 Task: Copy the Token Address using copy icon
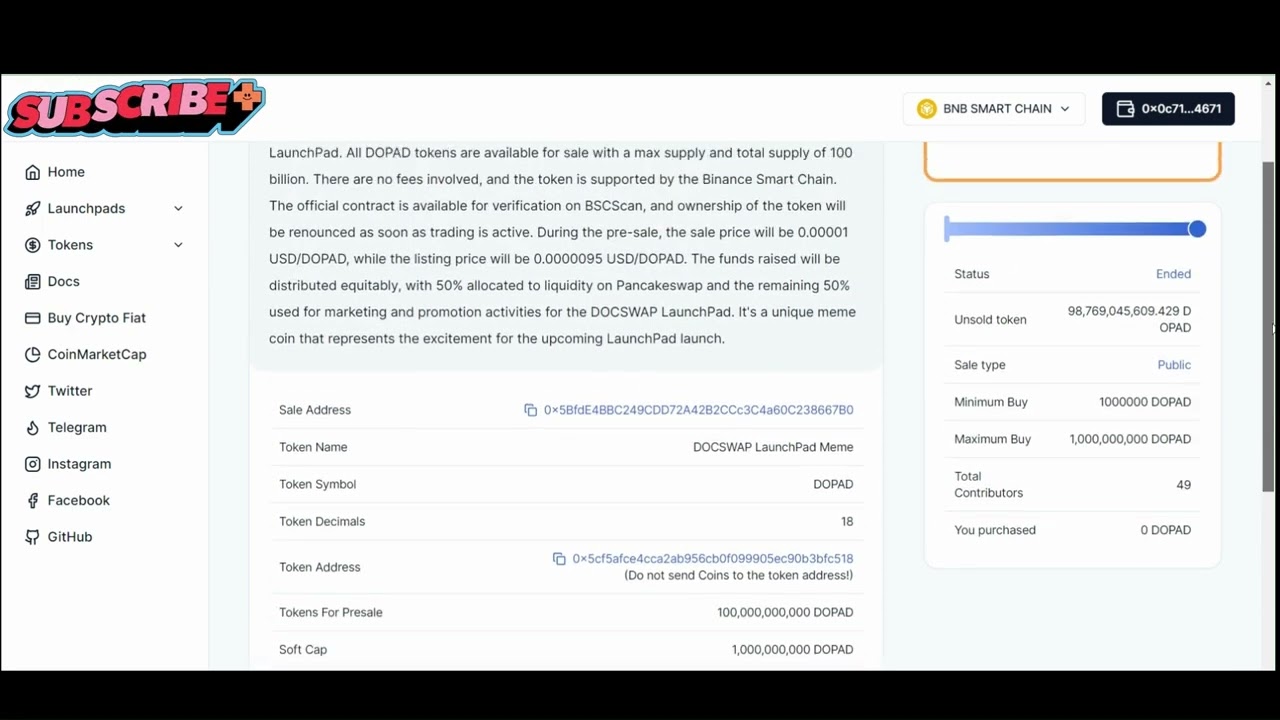[559, 559]
